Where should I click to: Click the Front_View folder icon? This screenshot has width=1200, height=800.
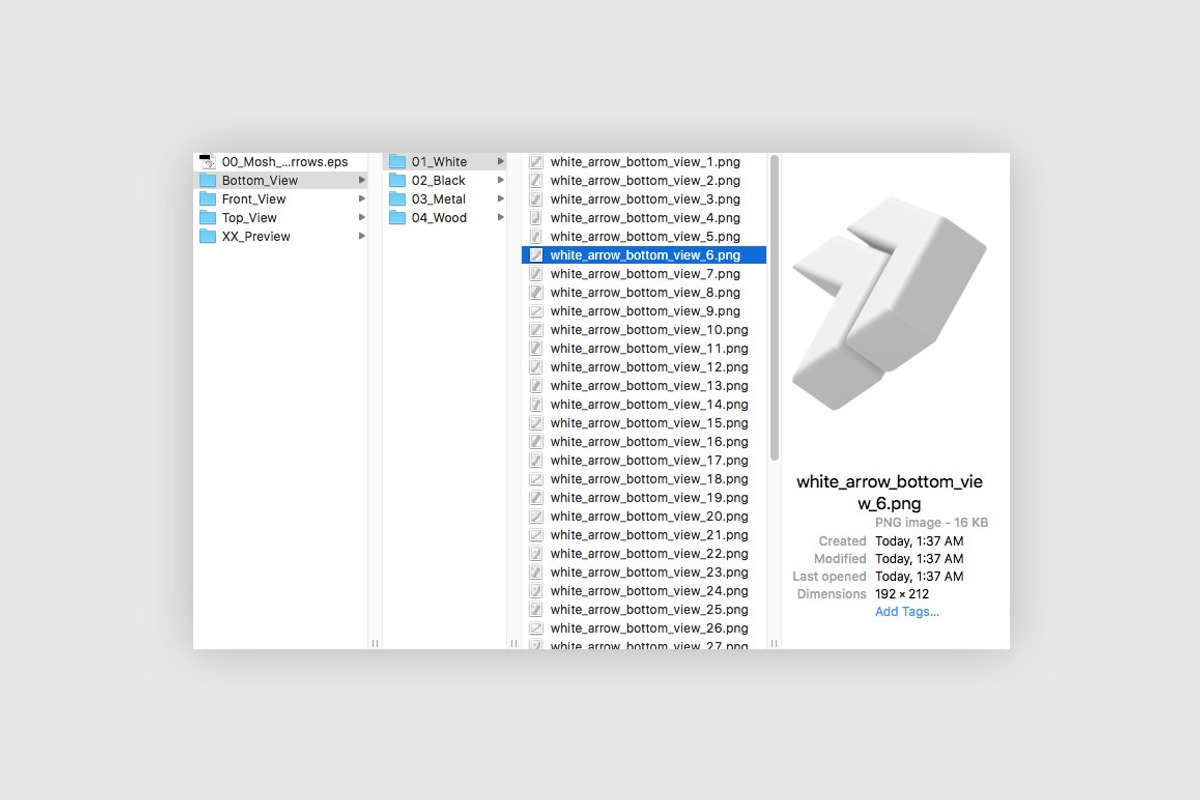(208, 199)
